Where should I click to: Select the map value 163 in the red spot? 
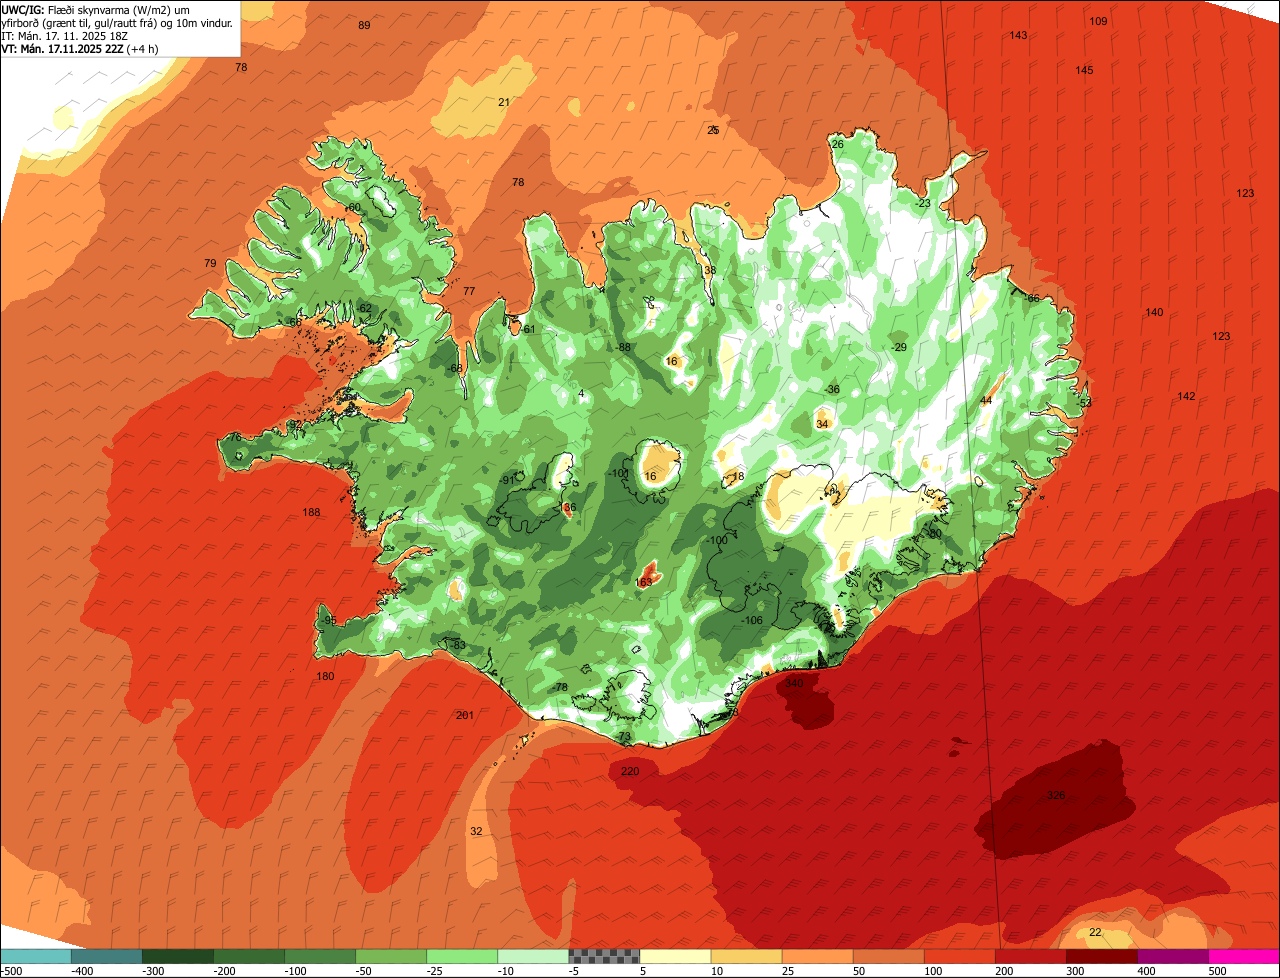click(x=644, y=581)
